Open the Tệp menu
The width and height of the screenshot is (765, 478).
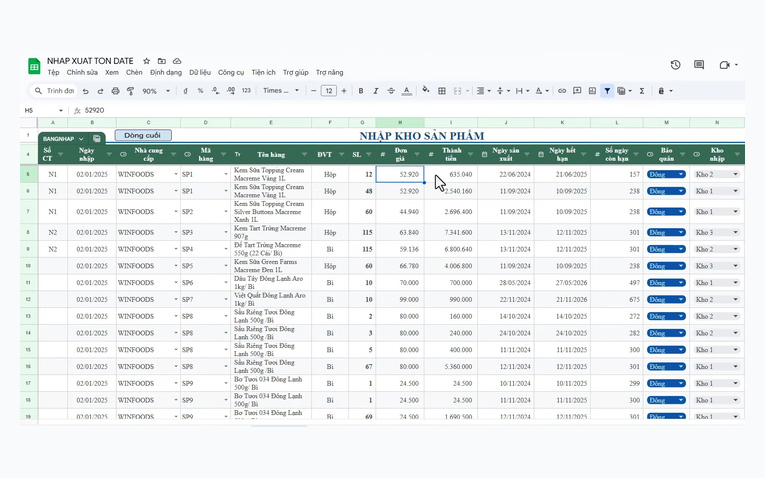pos(53,72)
